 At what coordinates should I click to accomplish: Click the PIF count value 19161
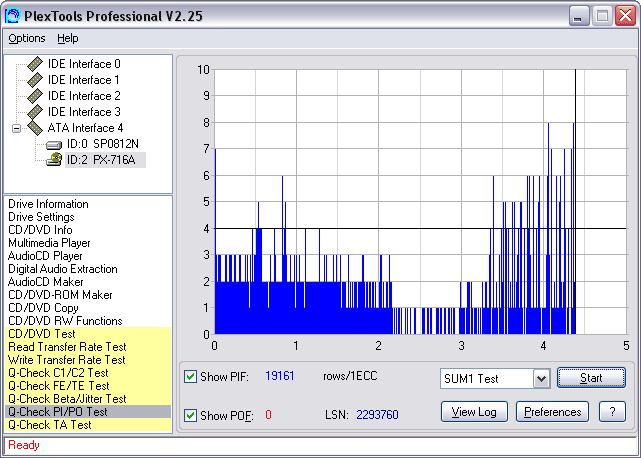click(x=280, y=376)
